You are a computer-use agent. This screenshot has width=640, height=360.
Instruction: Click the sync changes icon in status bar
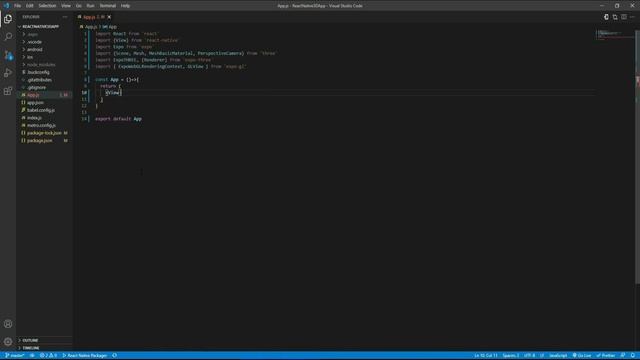[x=32, y=356]
